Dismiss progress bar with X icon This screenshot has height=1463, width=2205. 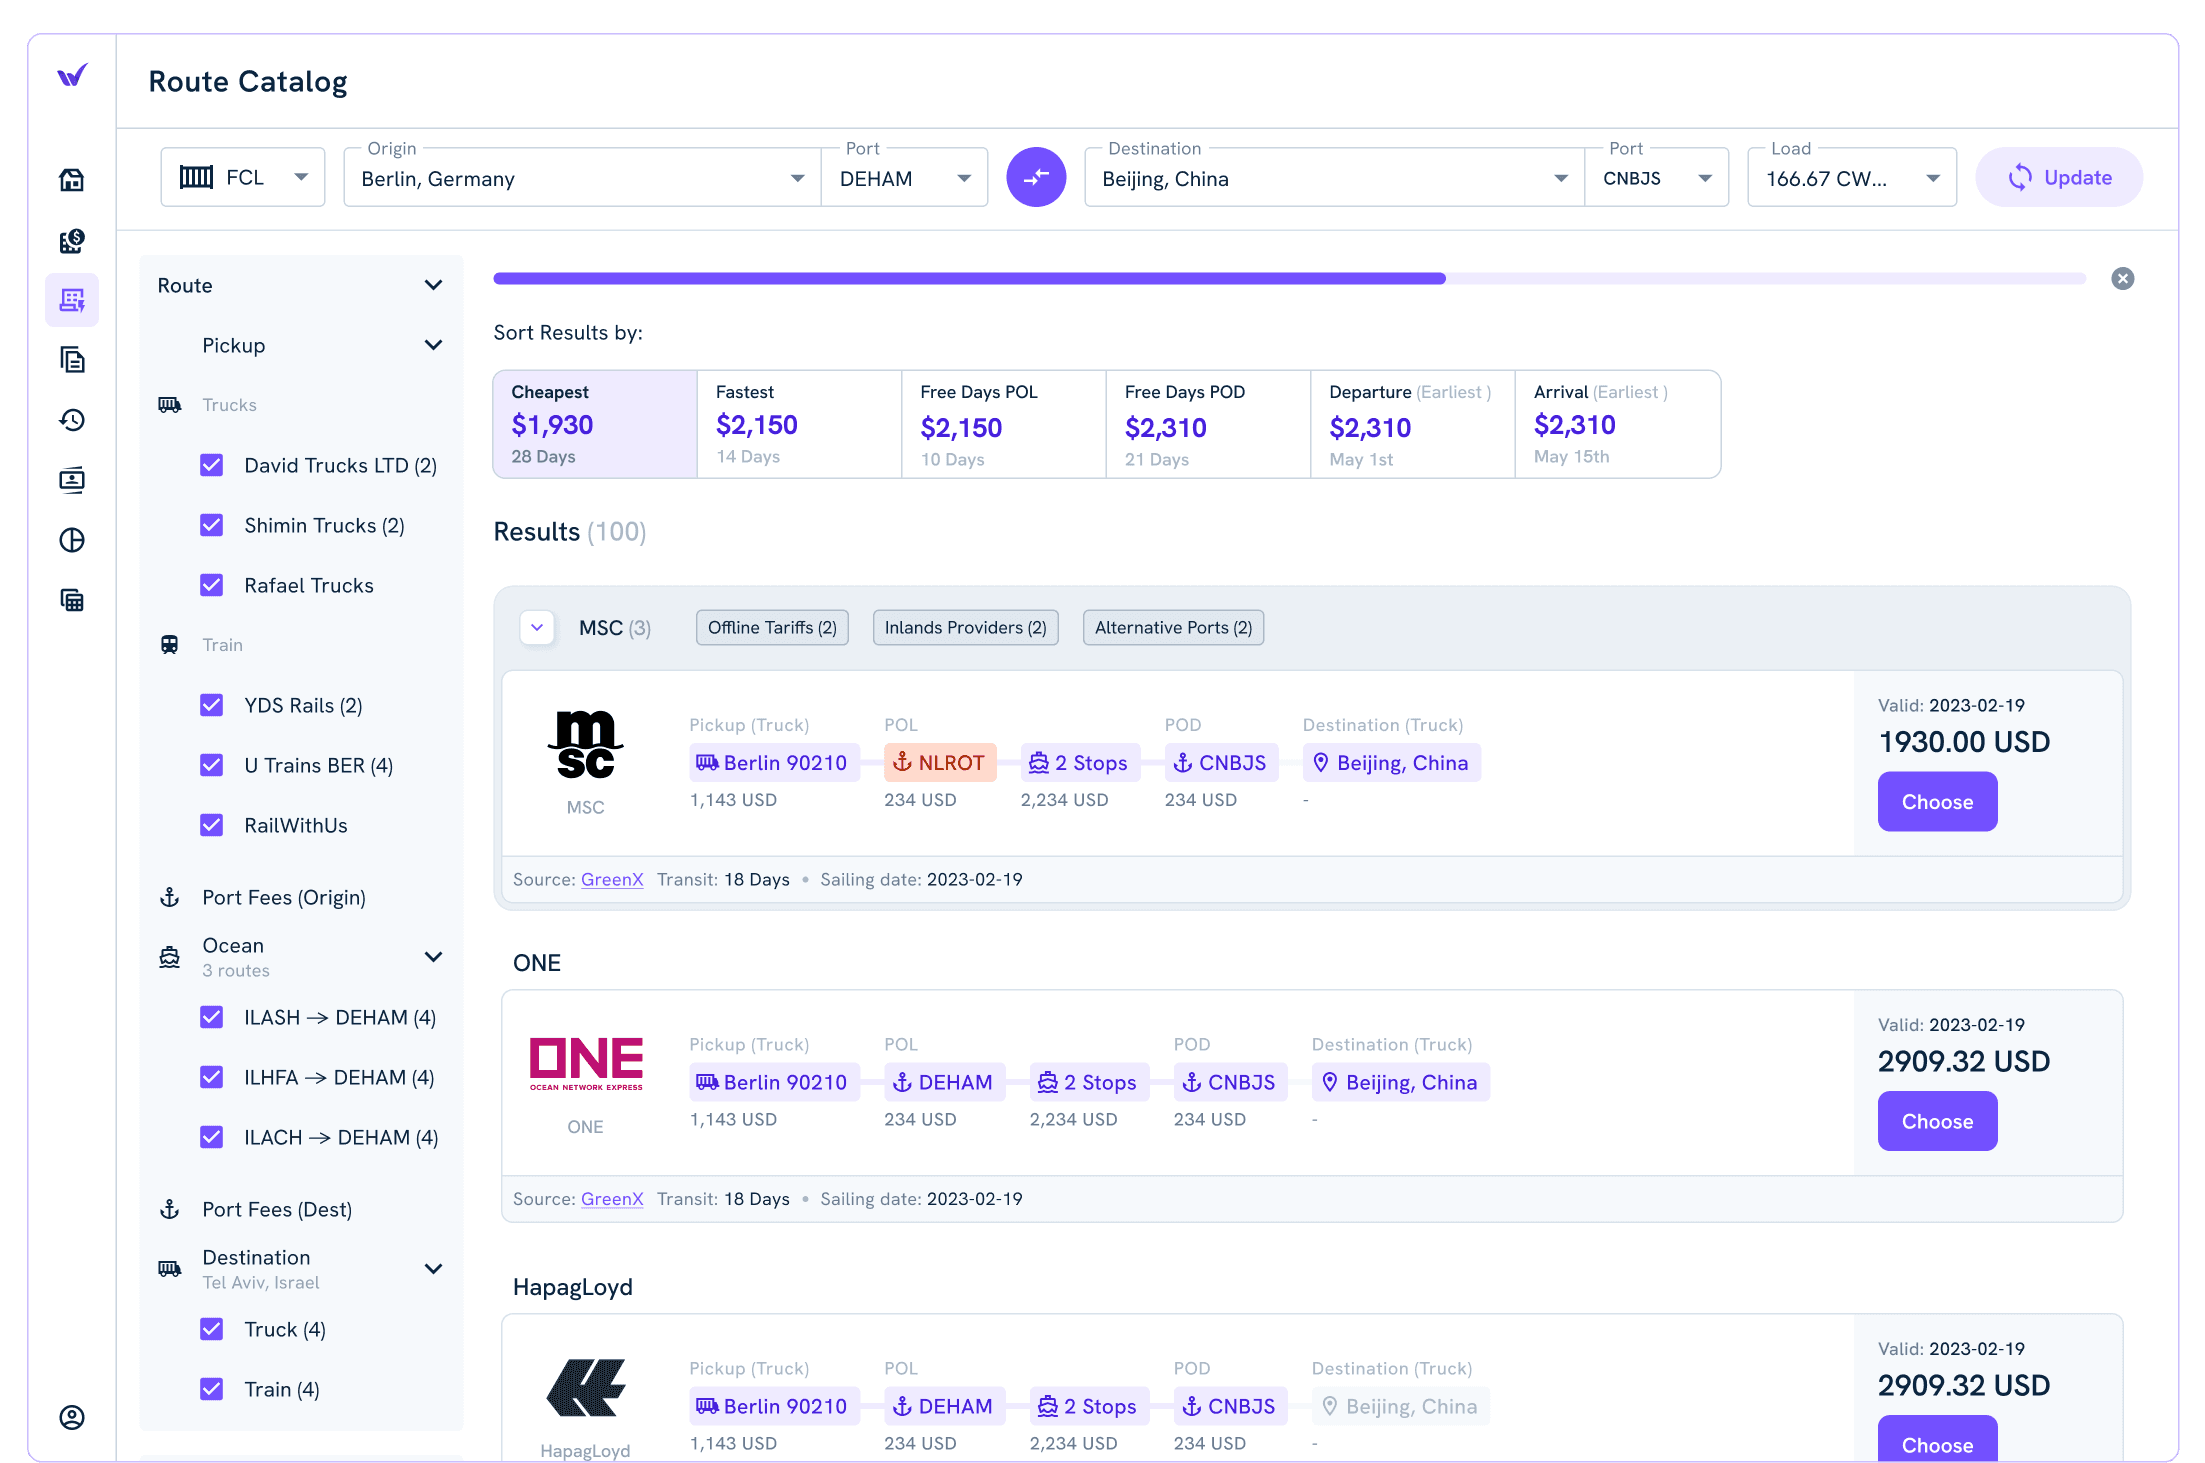point(2122,279)
